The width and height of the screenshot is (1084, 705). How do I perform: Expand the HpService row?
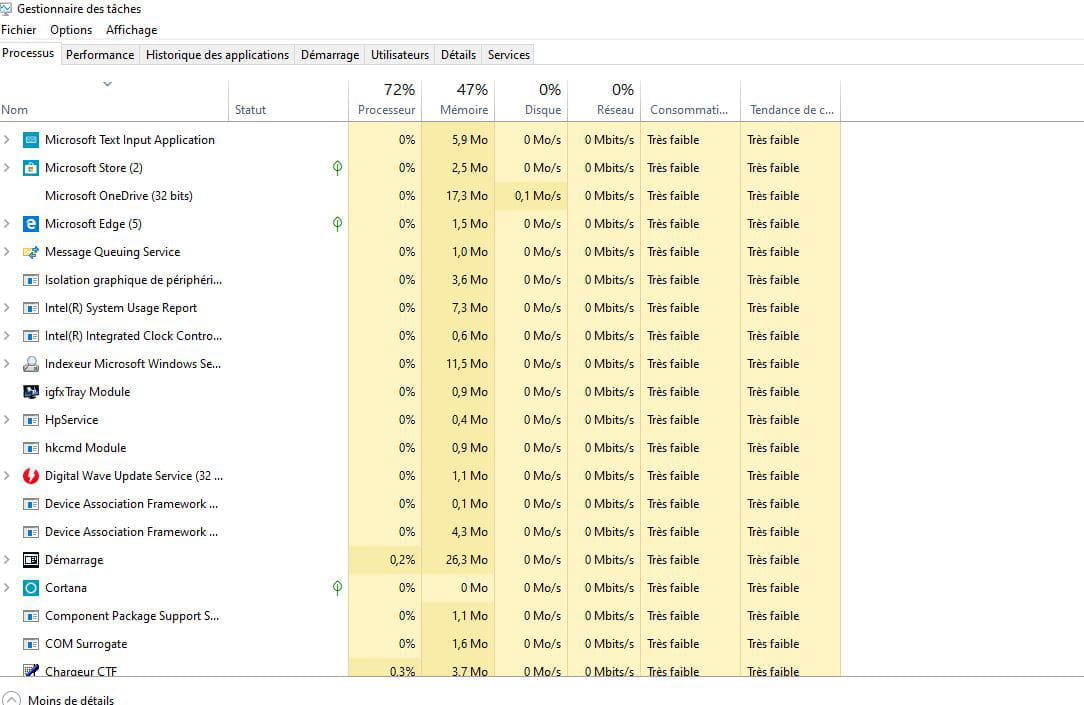[7, 420]
